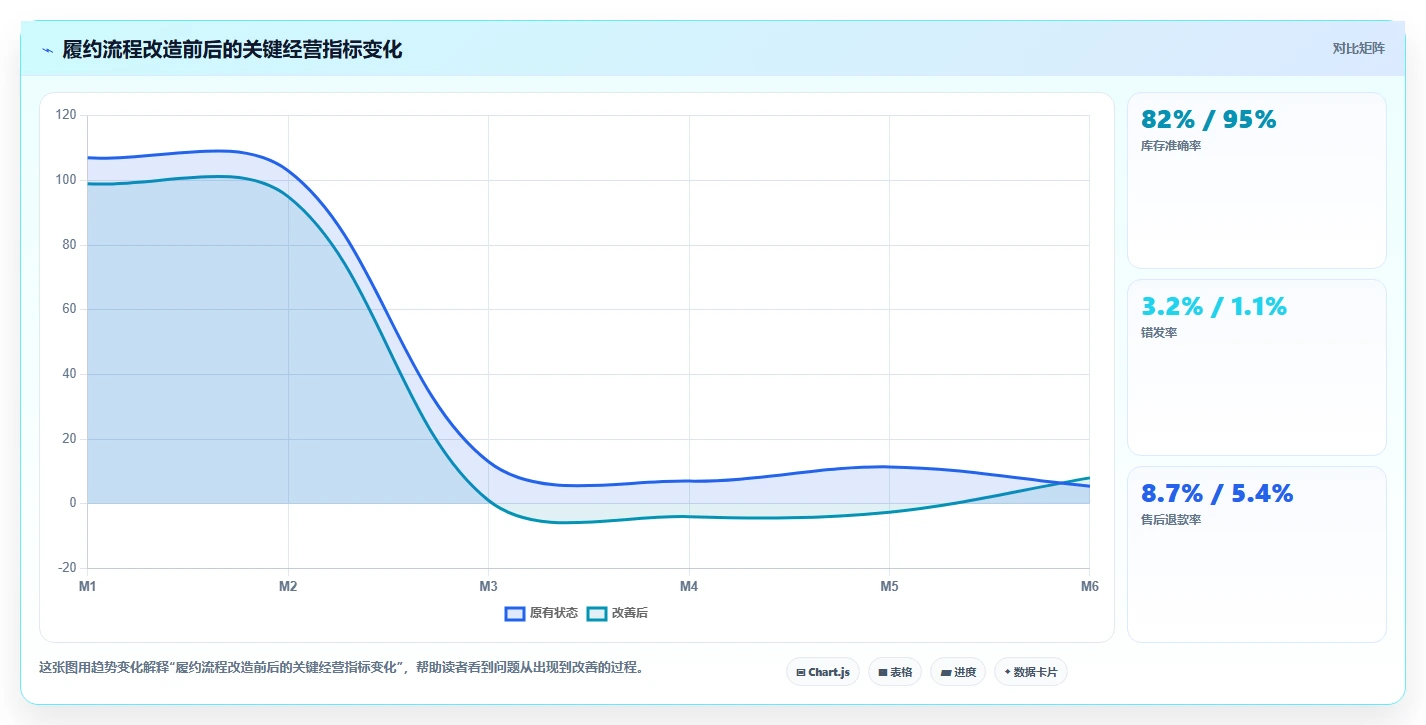Click the M3 x-axis label

[x=488, y=587]
